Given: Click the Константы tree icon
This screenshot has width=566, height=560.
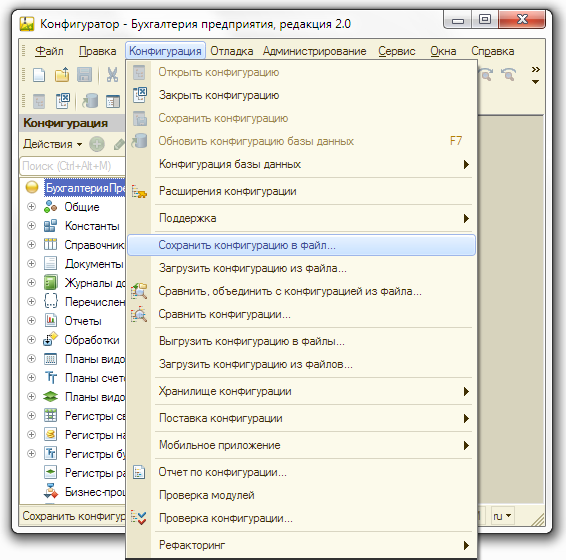Looking at the screenshot, I should pos(50,226).
